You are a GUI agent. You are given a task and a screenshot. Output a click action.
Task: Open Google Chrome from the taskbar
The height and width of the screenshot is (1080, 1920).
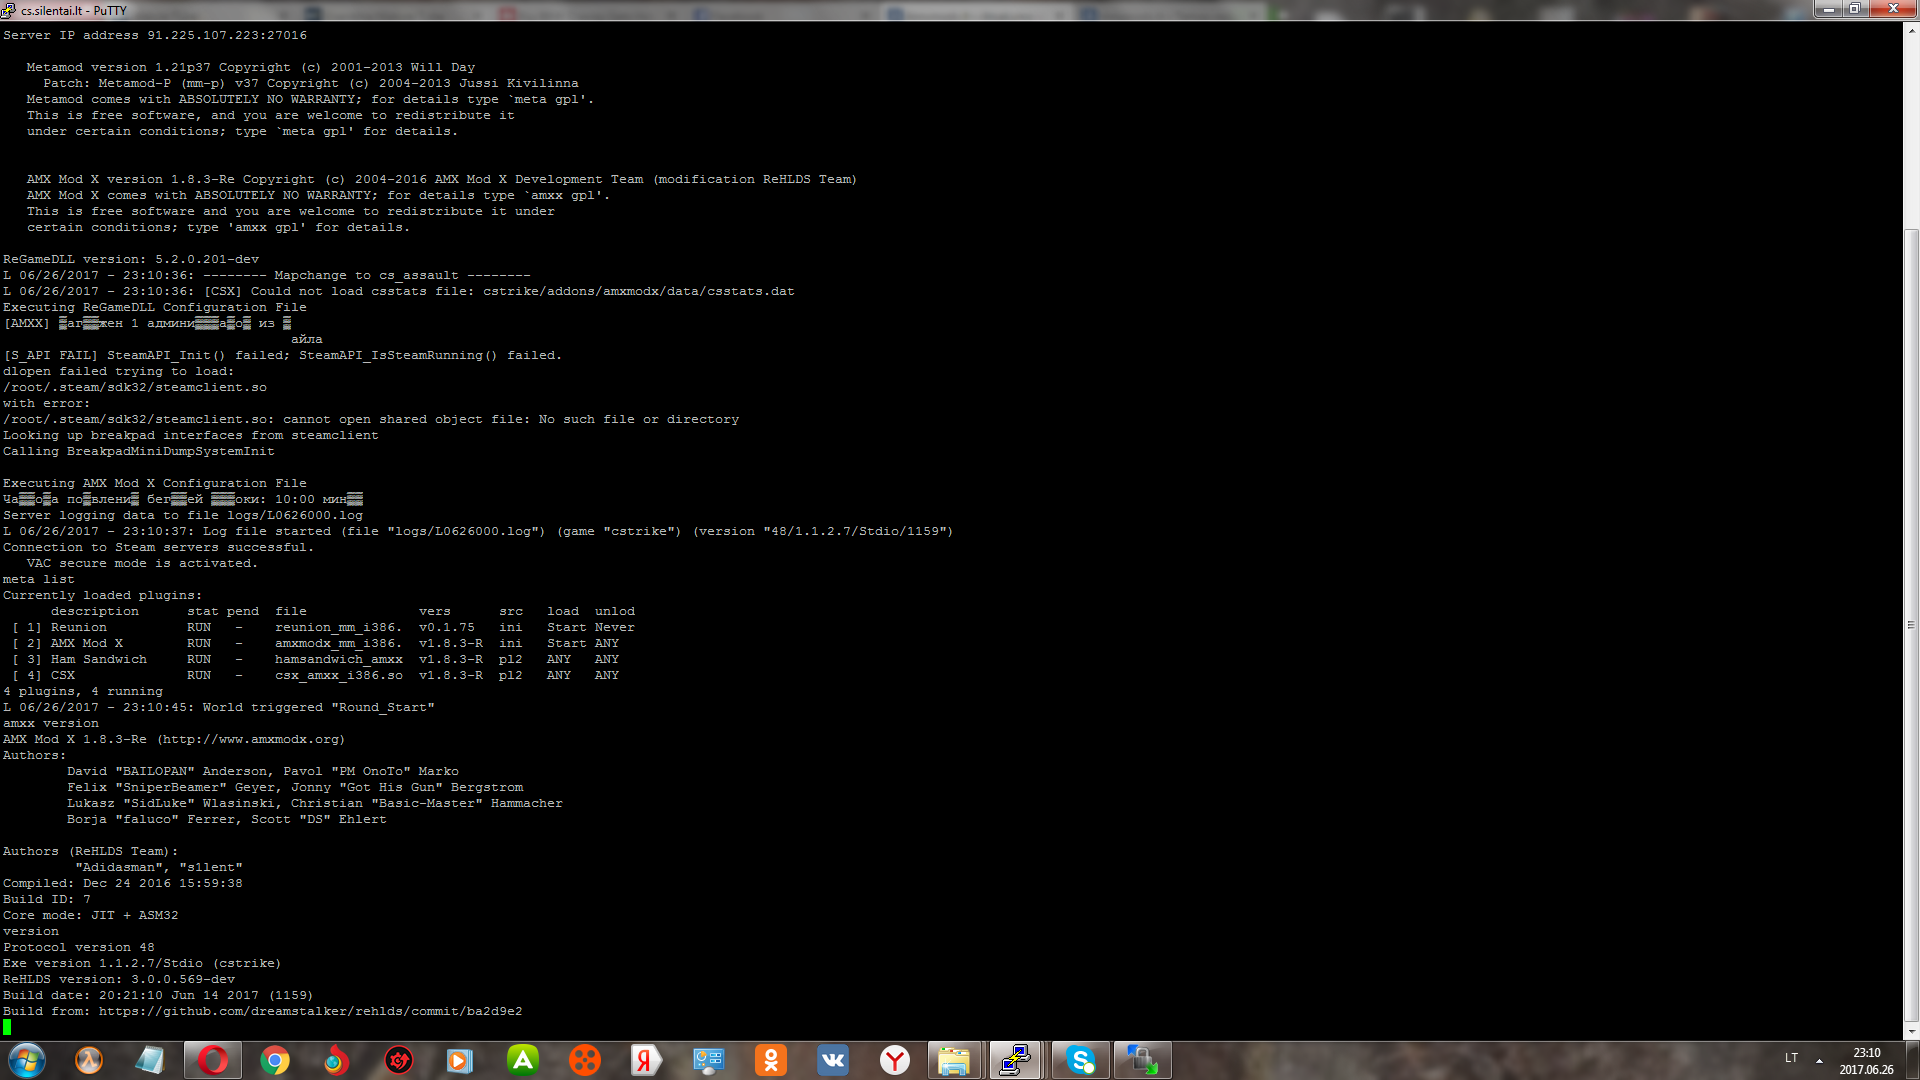[x=274, y=1060]
